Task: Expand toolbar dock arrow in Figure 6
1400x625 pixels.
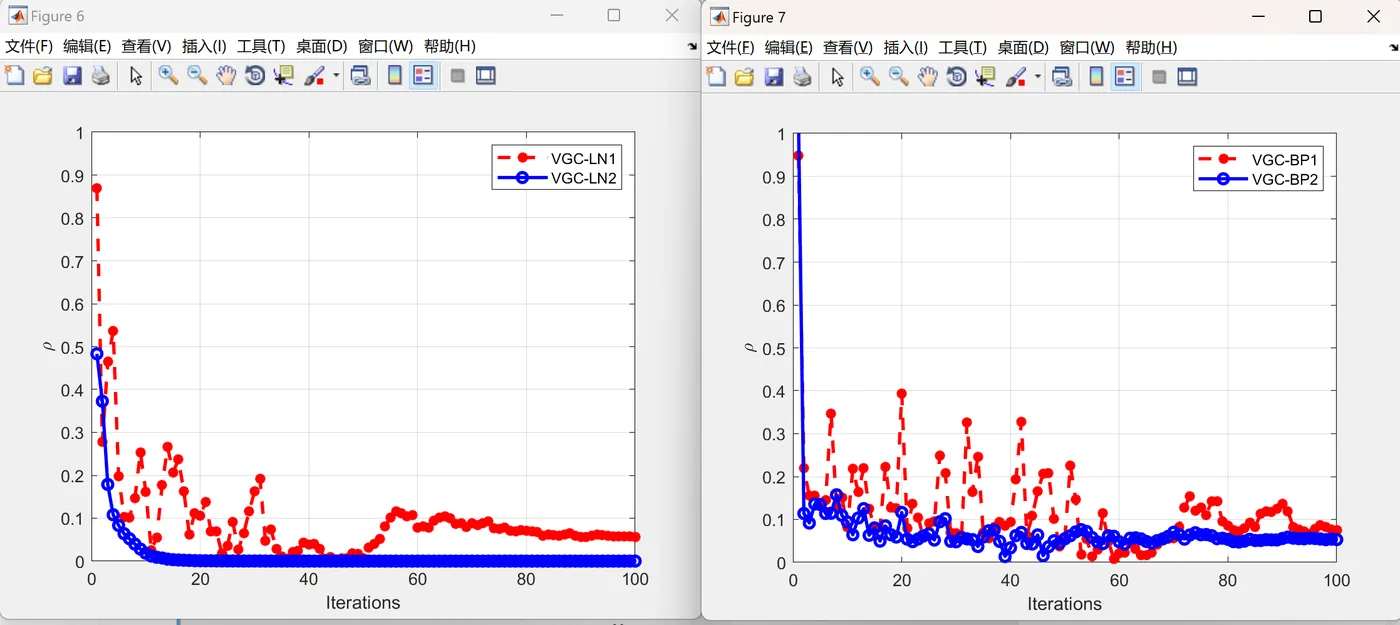Action: point(693,47)
